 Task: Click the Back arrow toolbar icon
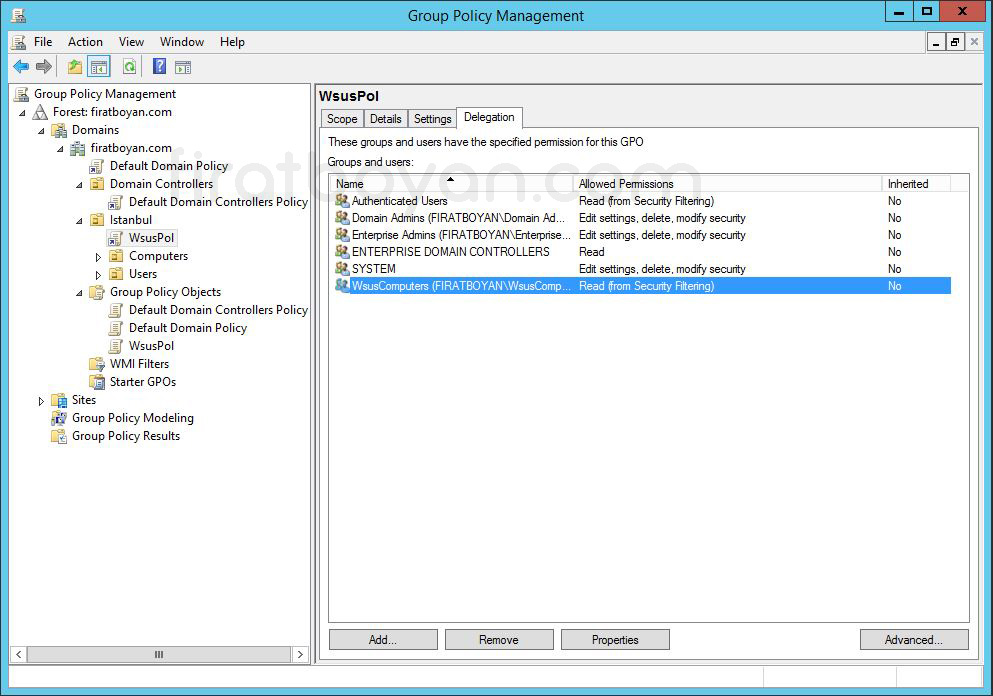(21, 66)
